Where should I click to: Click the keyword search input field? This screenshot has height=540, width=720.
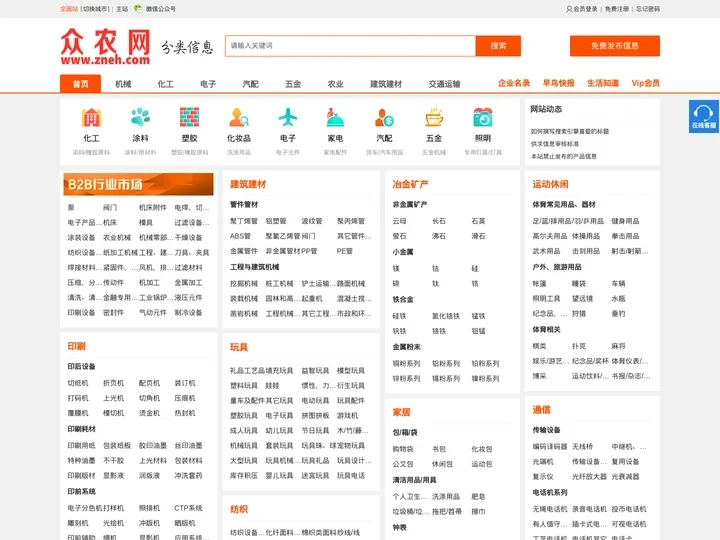point(350,45)
